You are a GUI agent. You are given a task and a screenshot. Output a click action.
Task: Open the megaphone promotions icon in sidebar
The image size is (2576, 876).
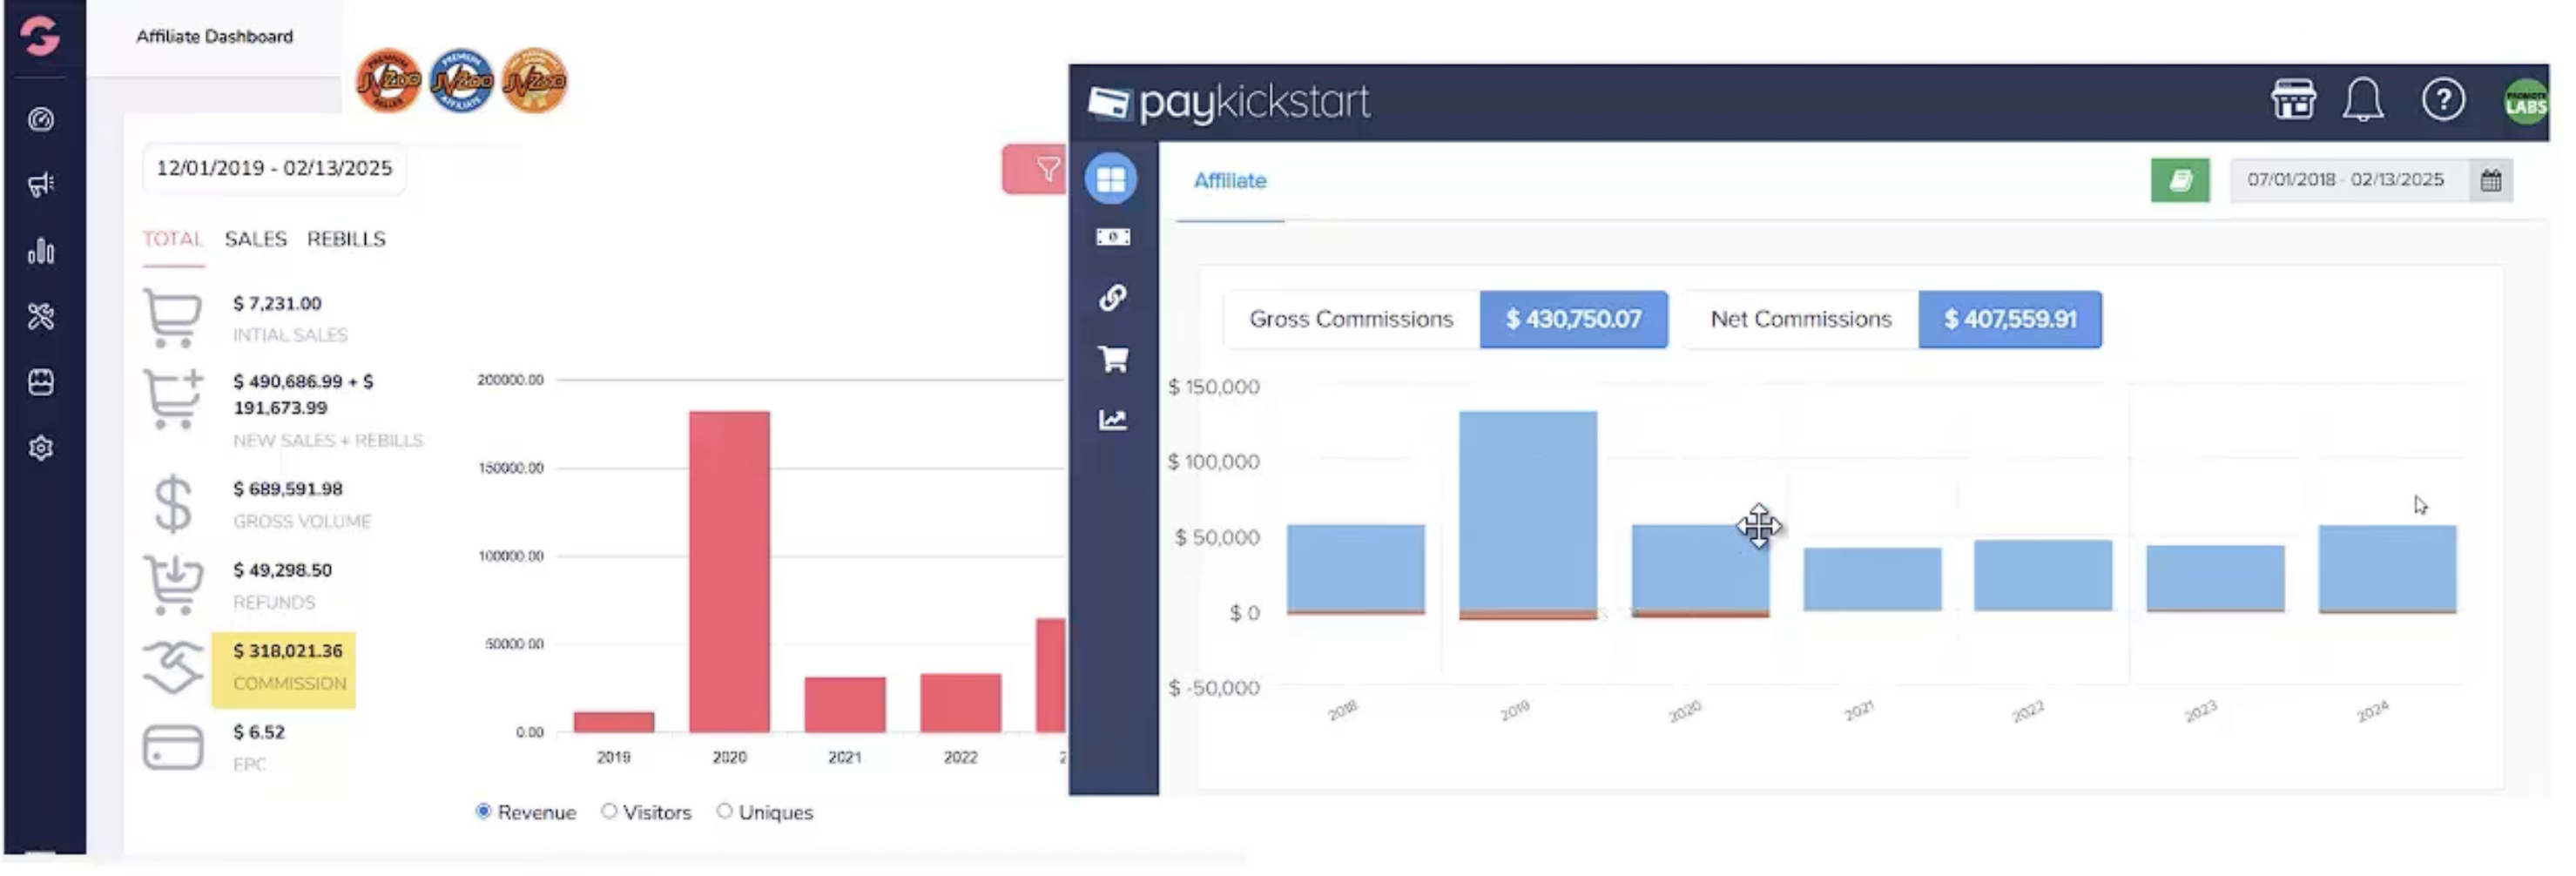(x=41, y=184)
